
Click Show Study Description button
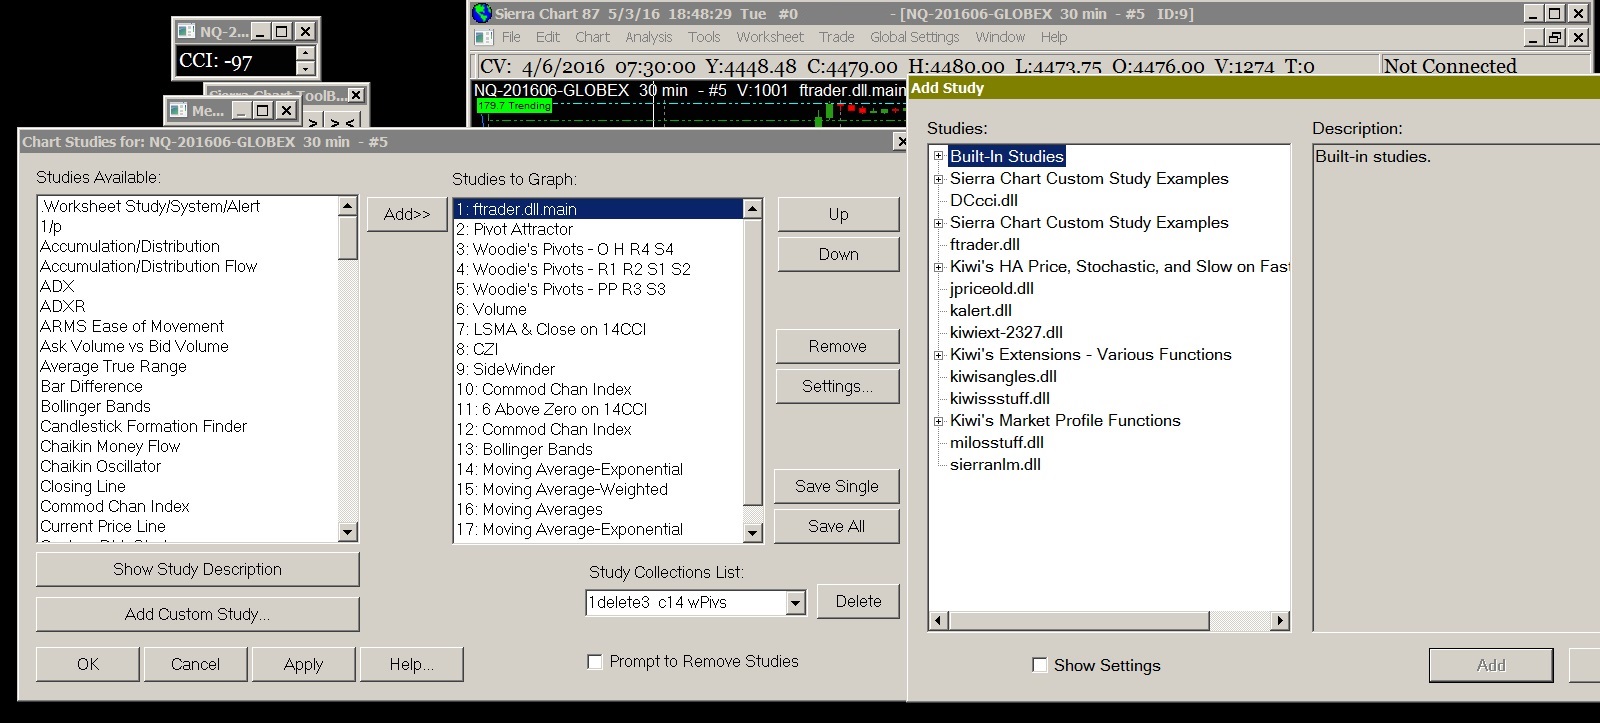click(x=198, y=569)
